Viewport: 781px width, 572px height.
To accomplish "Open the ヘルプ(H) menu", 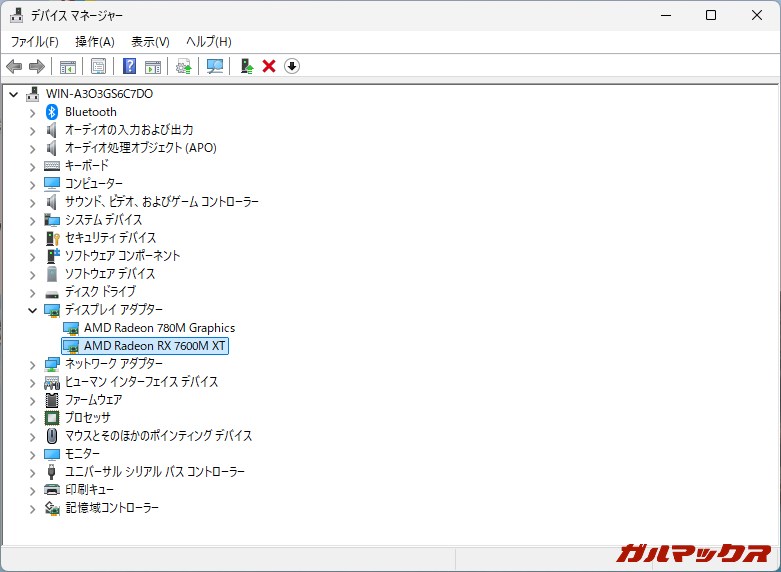I will click(x=209, y=42).
